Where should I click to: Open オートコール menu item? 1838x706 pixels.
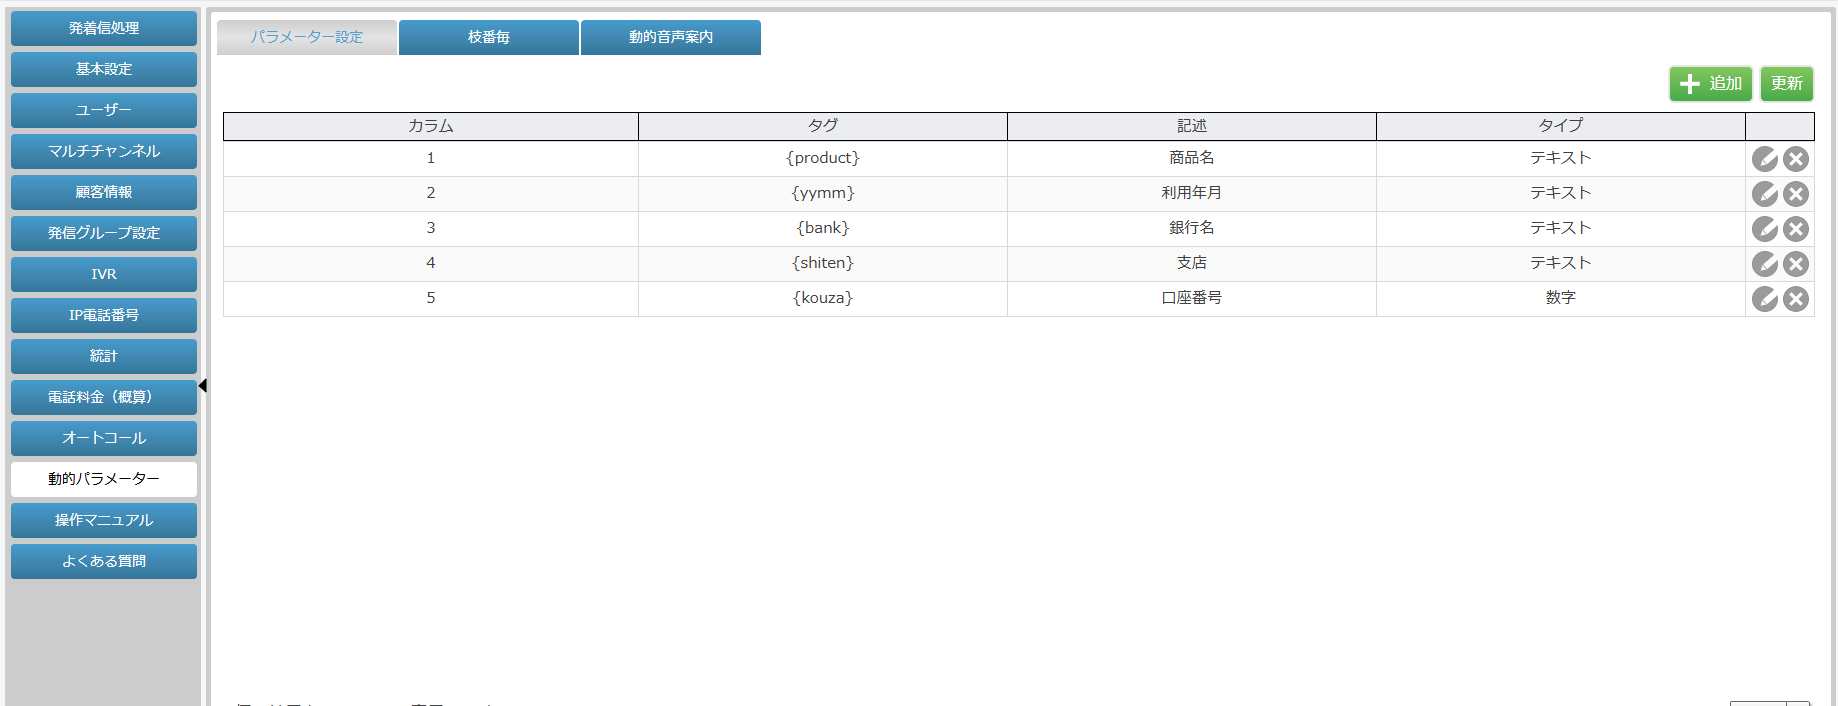pyautogui.click(x=104, y=438)
